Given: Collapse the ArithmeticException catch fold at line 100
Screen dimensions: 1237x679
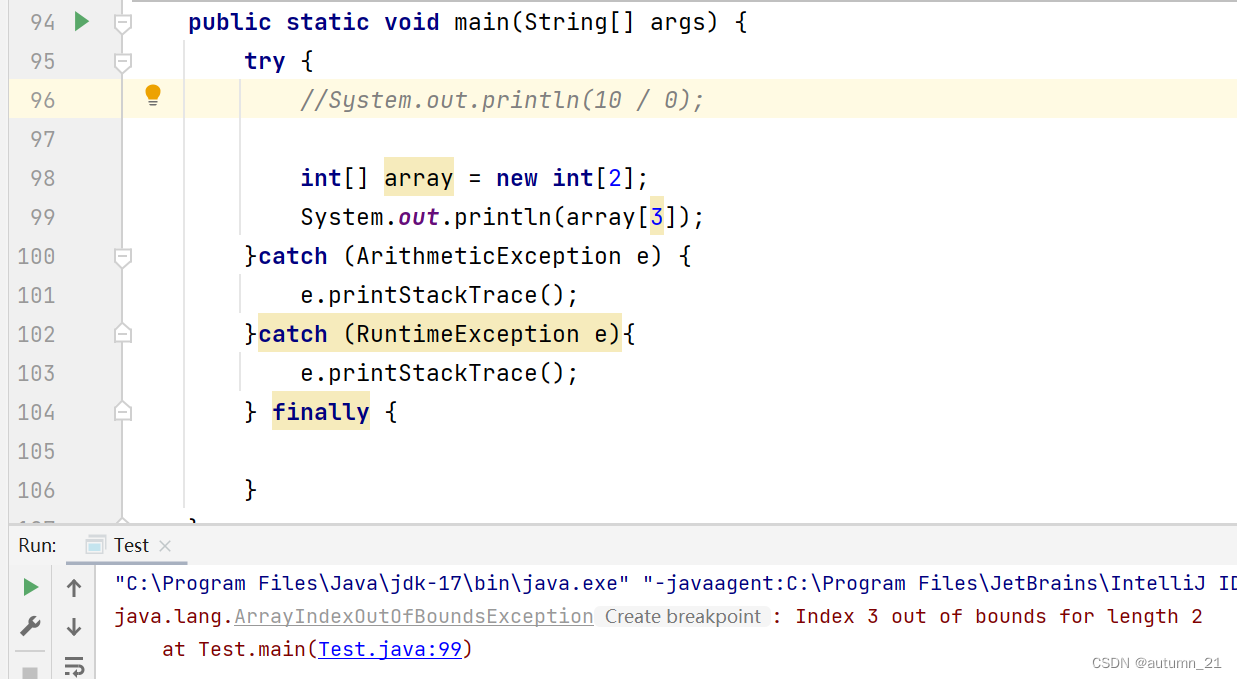Looking at the screenshot, I should click(x=123, y=257).
